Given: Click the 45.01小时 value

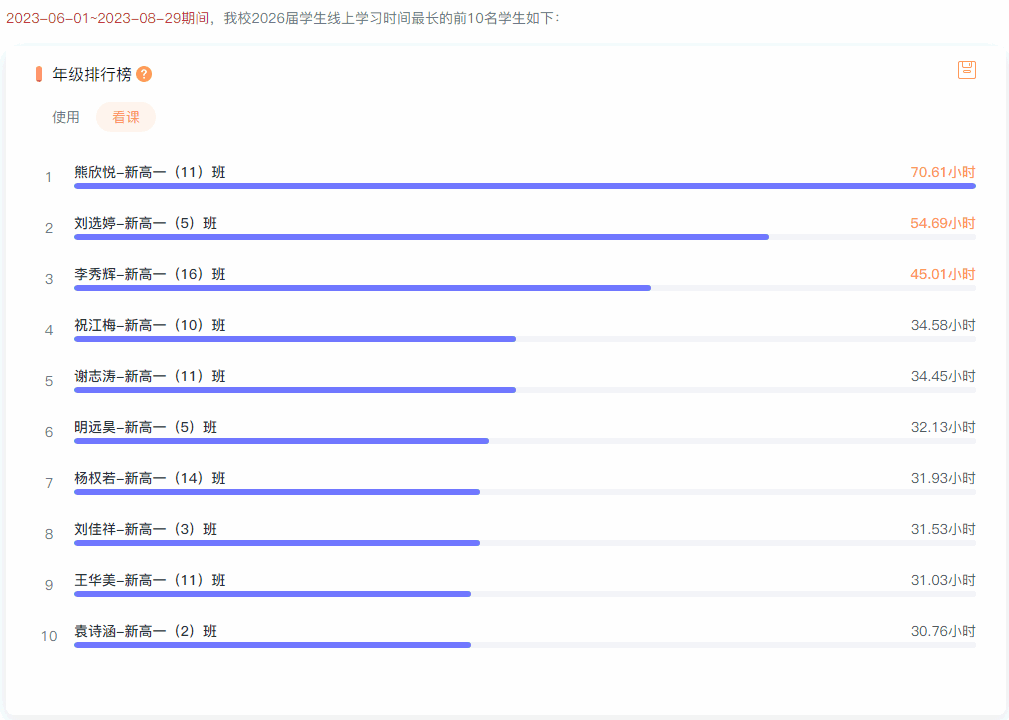Looking at the screenshot, I should (x=943, y=274).
